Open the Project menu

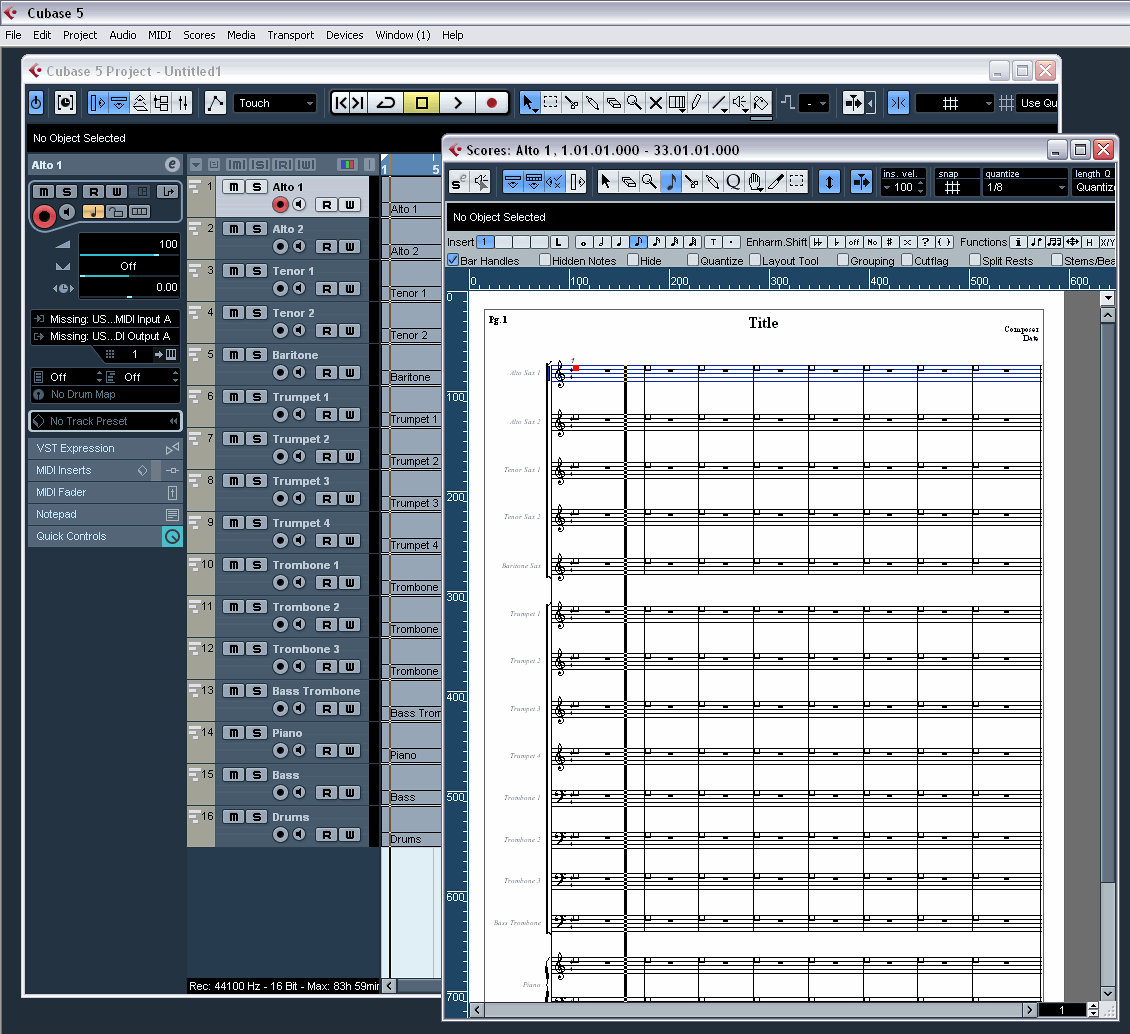pos(79,35)
